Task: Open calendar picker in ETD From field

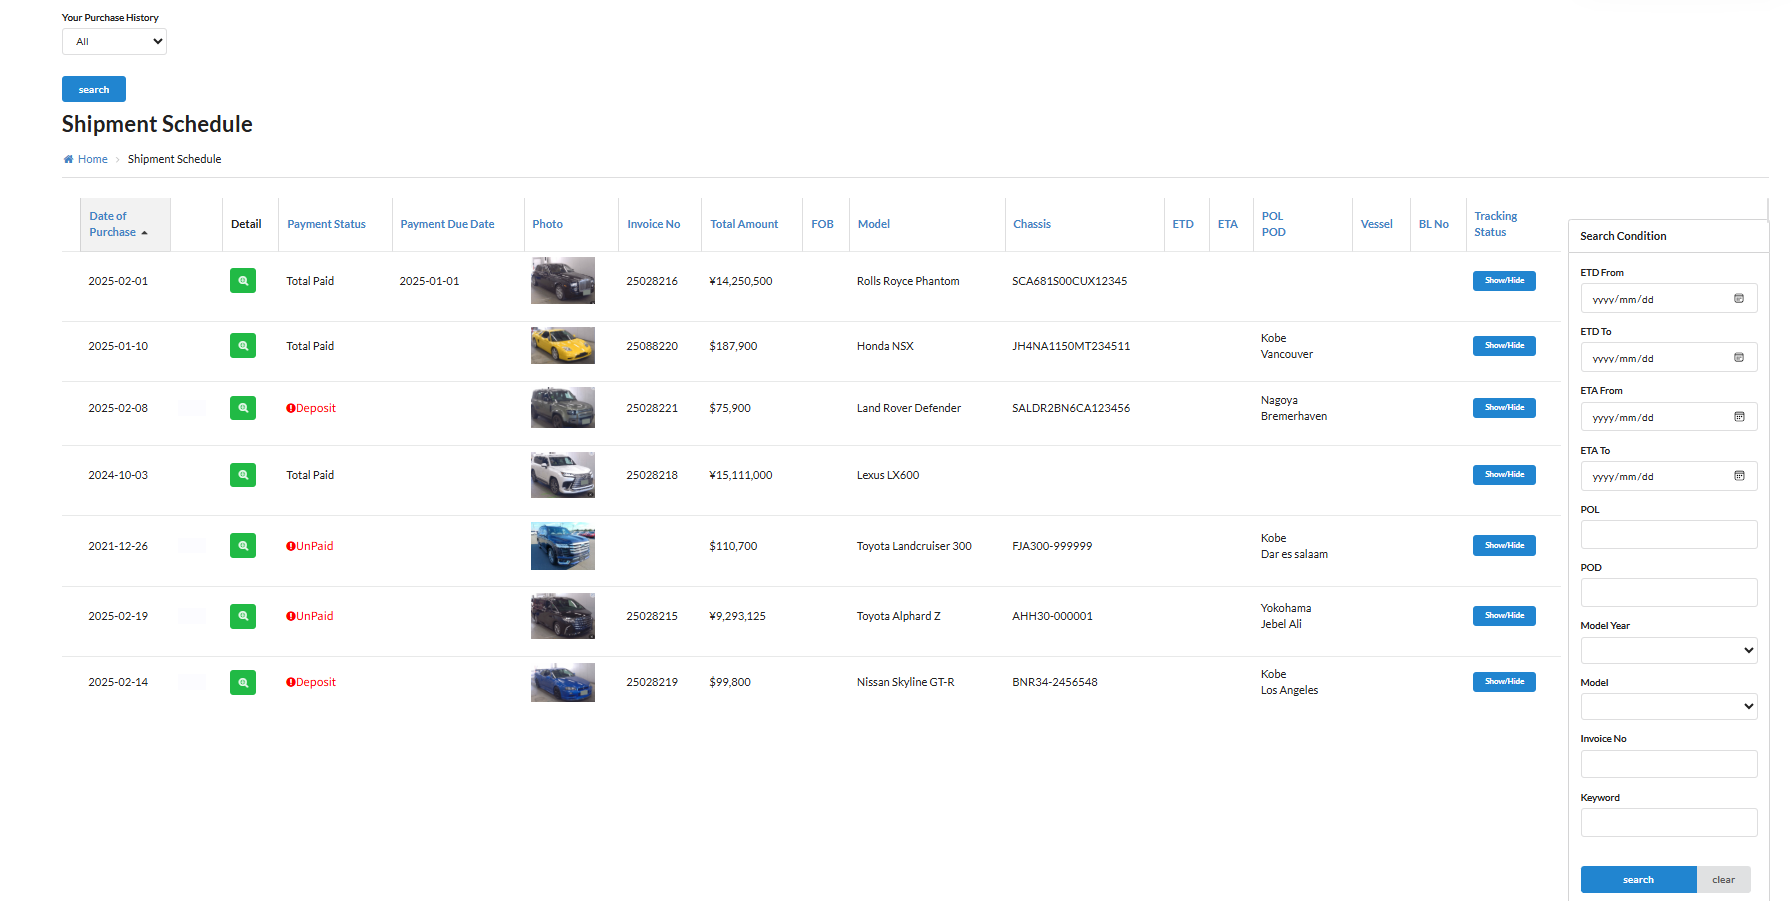Action: [1739, 299]
